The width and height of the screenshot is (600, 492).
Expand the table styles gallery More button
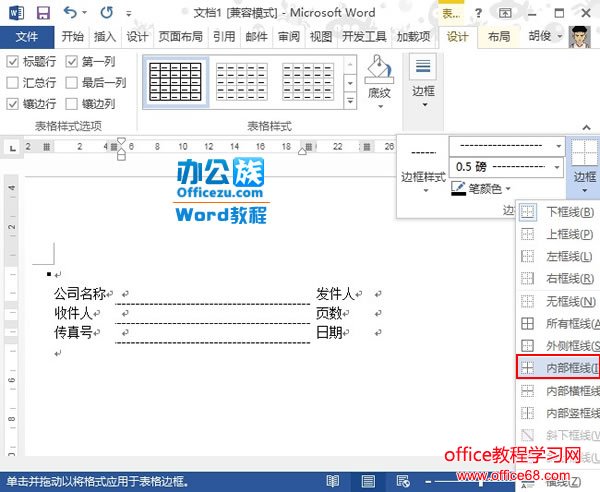pyautogui.click(x=350, y=101)
